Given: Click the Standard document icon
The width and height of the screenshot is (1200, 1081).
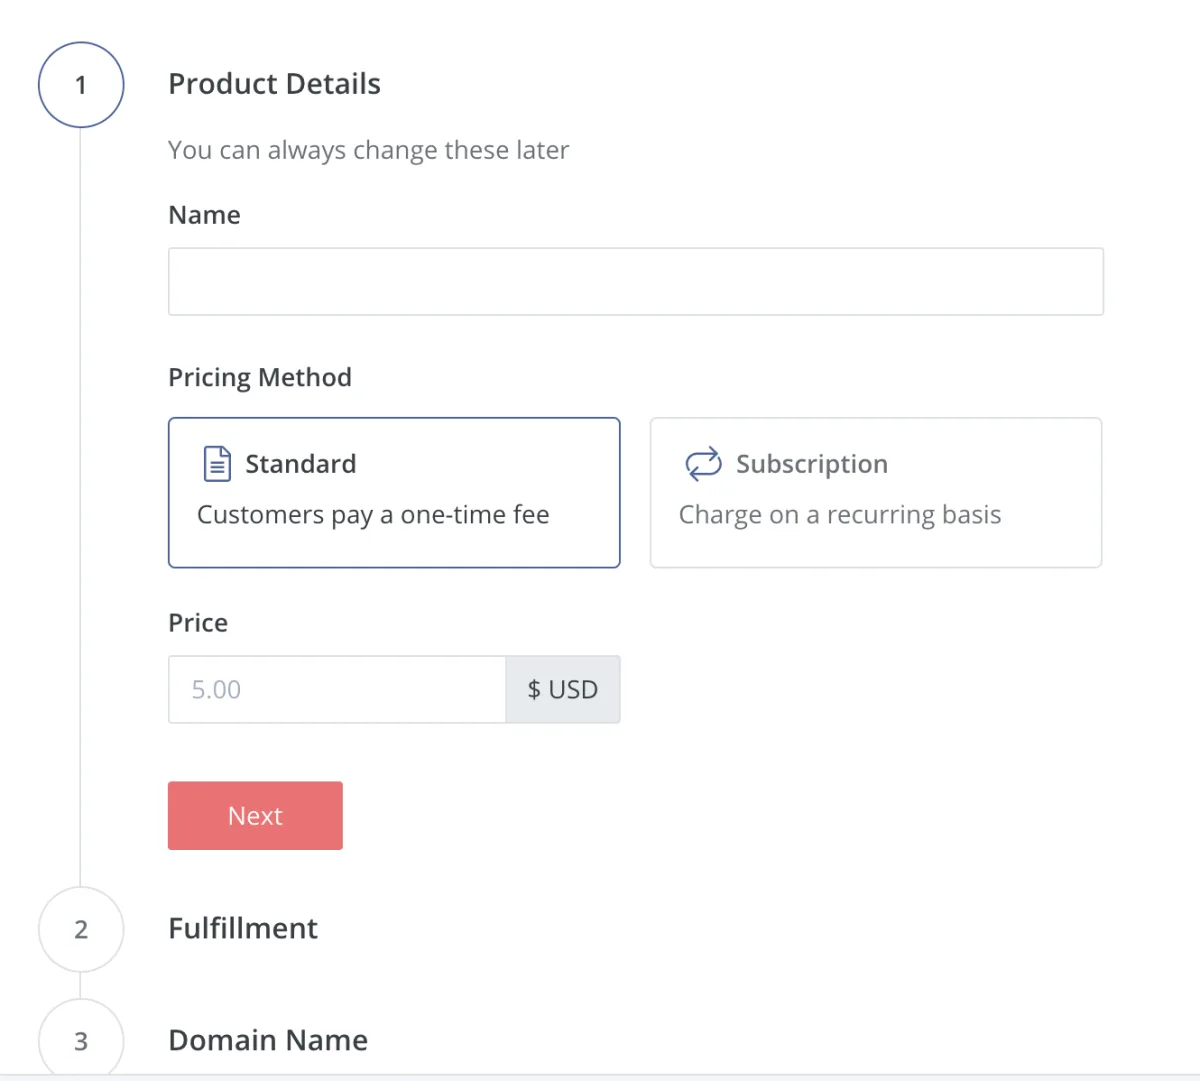Looking at the screenshot, I should (217, 464).
